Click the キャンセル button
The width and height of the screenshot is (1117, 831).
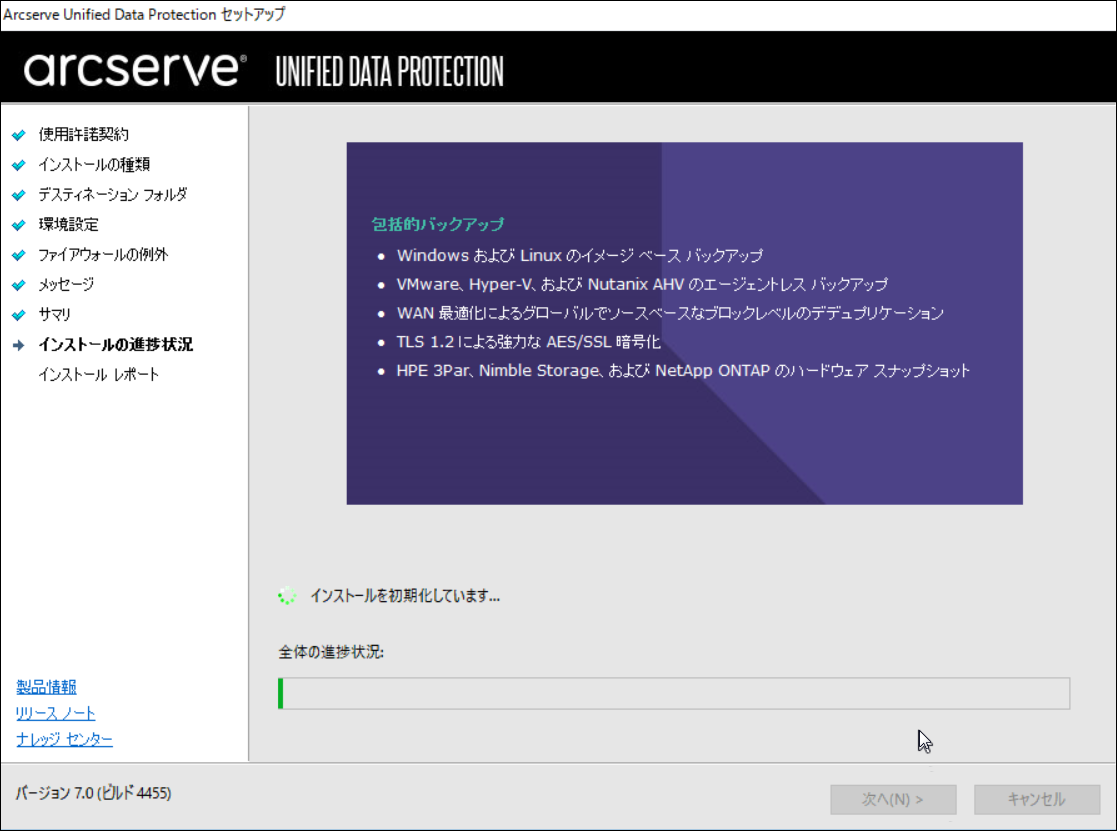(1037, 800)
